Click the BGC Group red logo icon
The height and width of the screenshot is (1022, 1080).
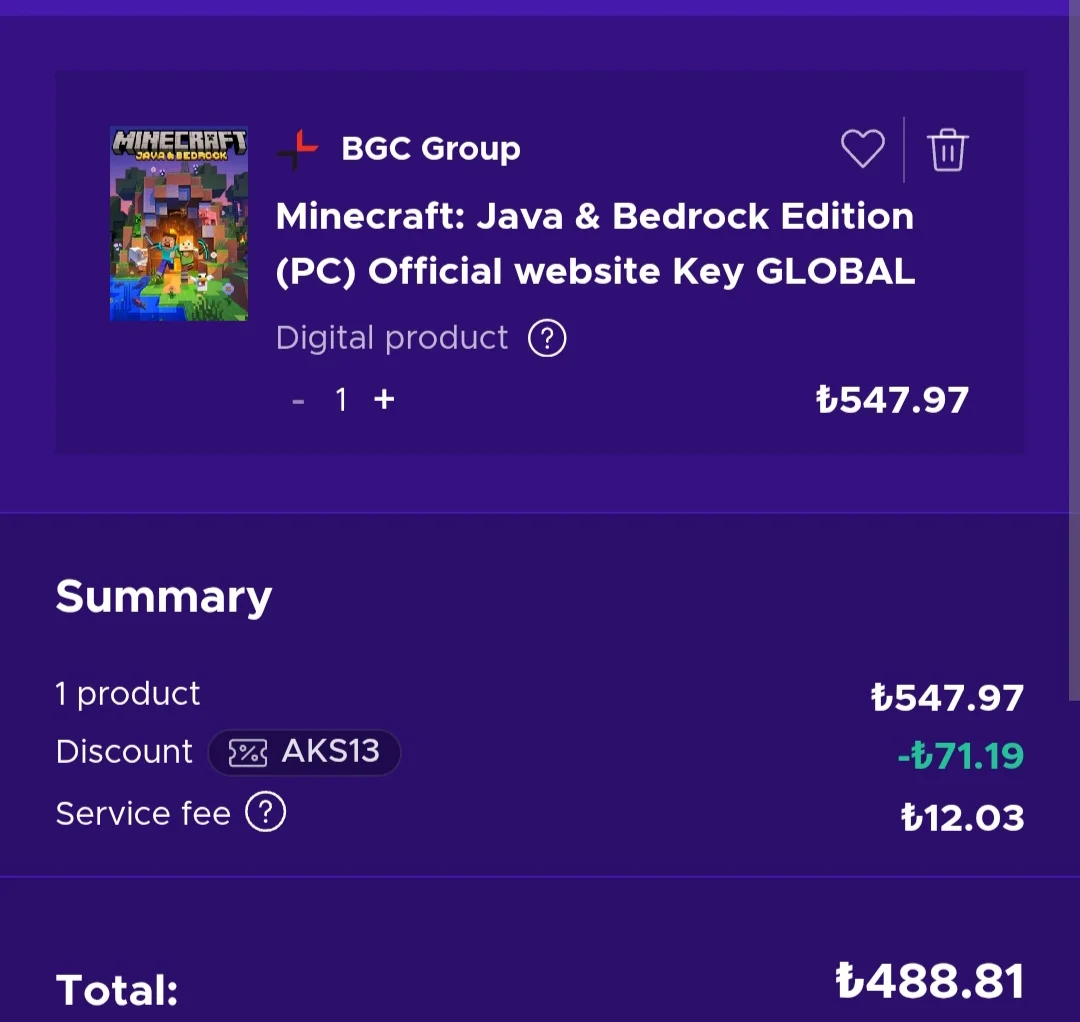pyautogui.click(x=297, y=150)
